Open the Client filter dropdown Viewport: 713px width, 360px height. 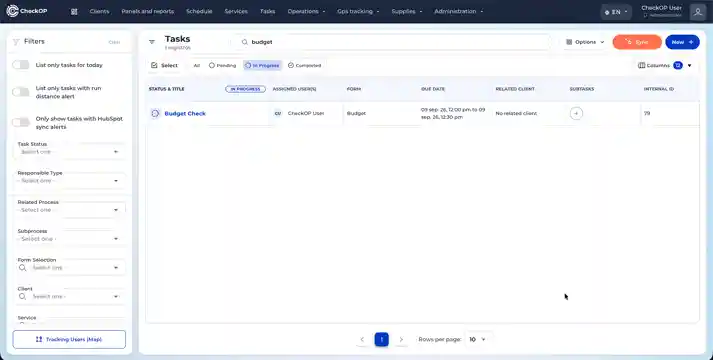click(x=70, y=296)
